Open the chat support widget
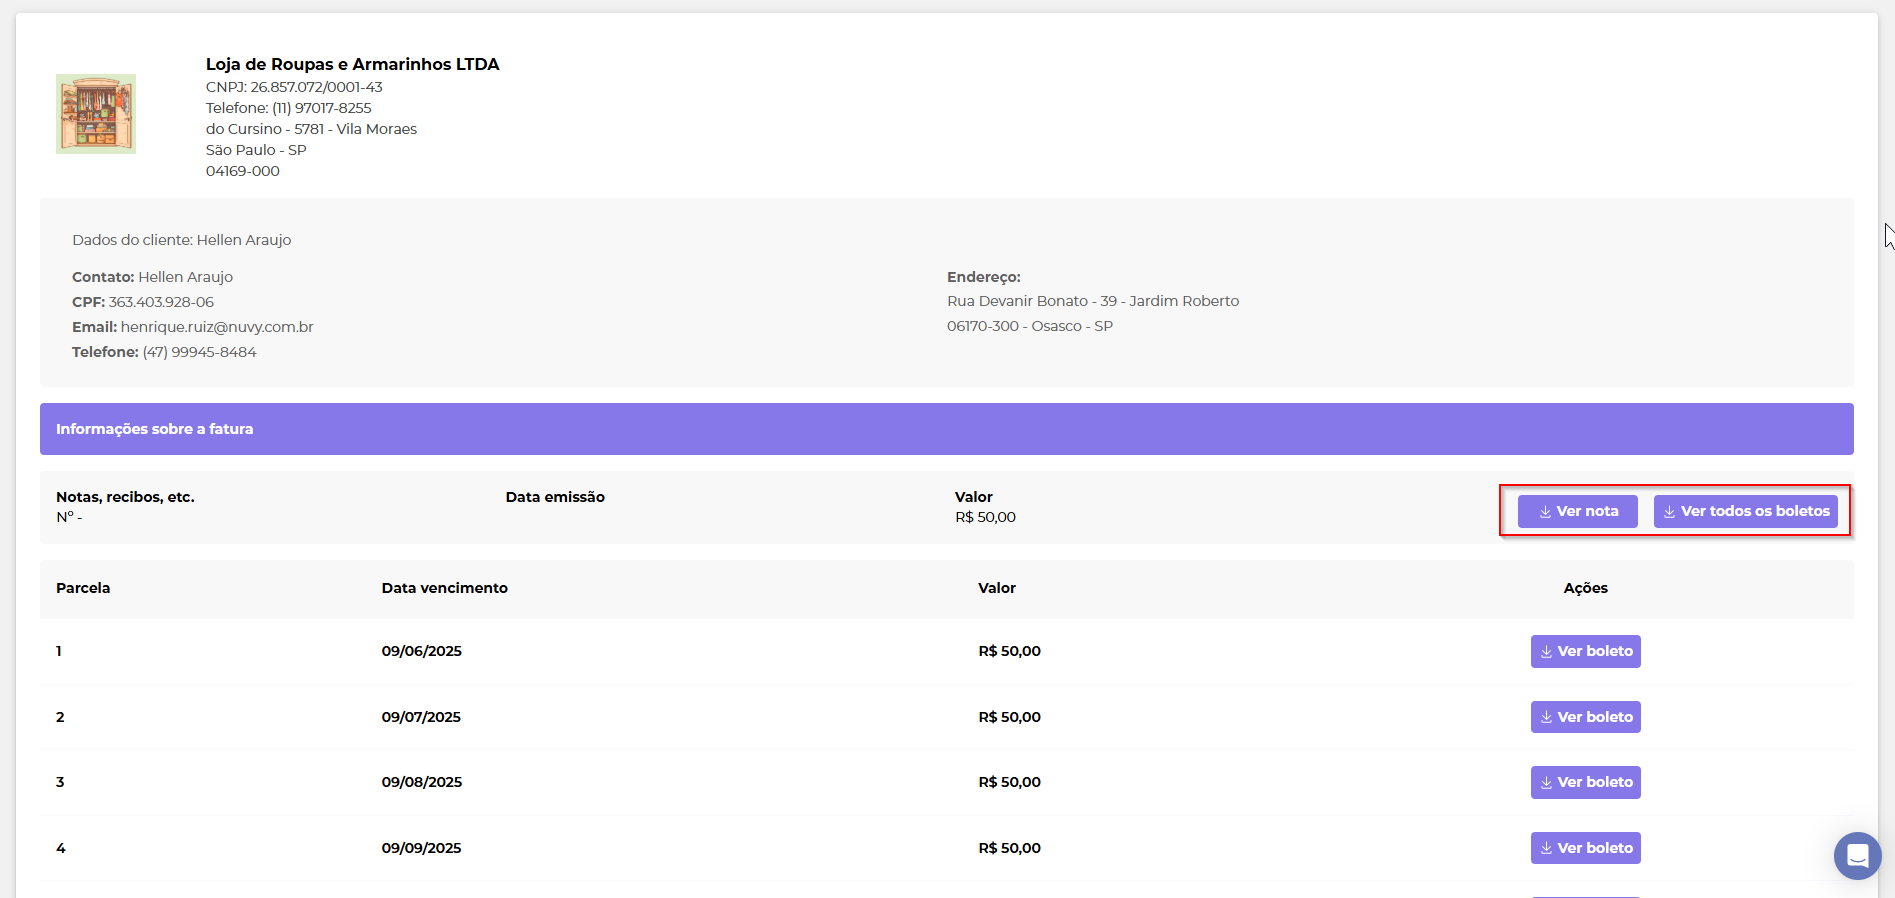The height and width of the screenshot is (898, 1895). (x=1857, y=856)
